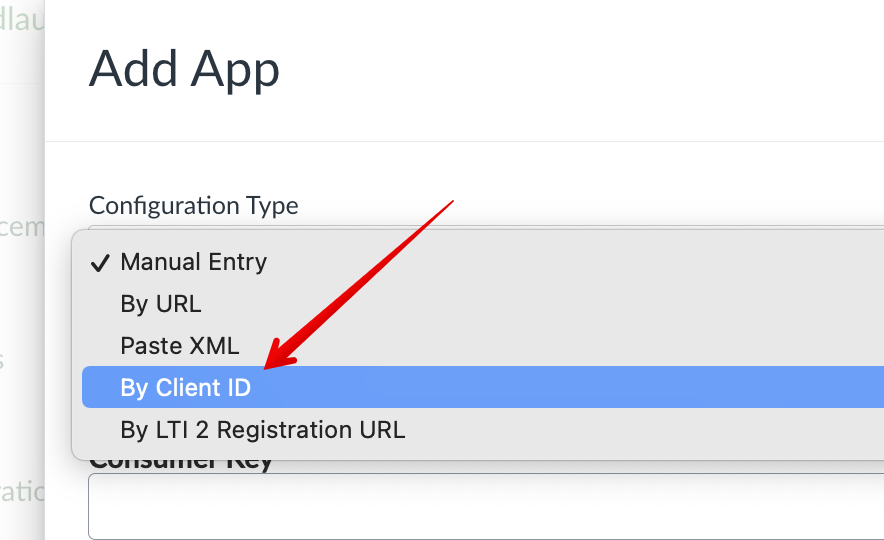
Task: Click the "Add App" dialog heading
Action: (x=184, y=70)
